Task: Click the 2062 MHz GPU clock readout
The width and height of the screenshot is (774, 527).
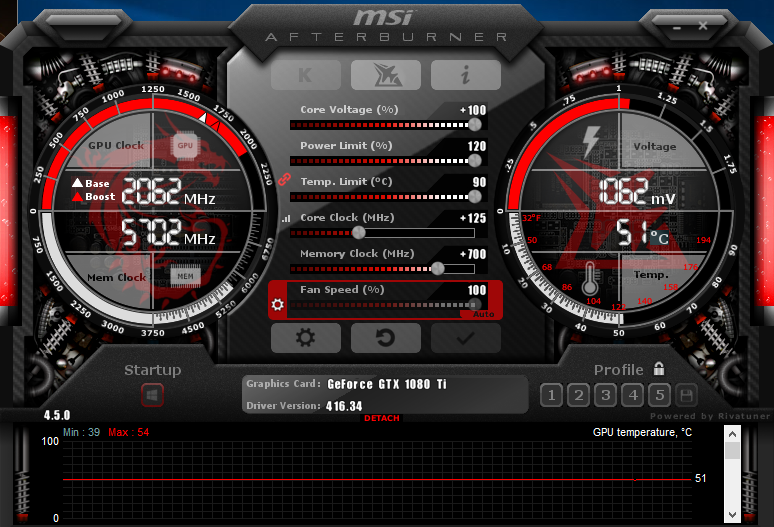Action: (169, 191)
